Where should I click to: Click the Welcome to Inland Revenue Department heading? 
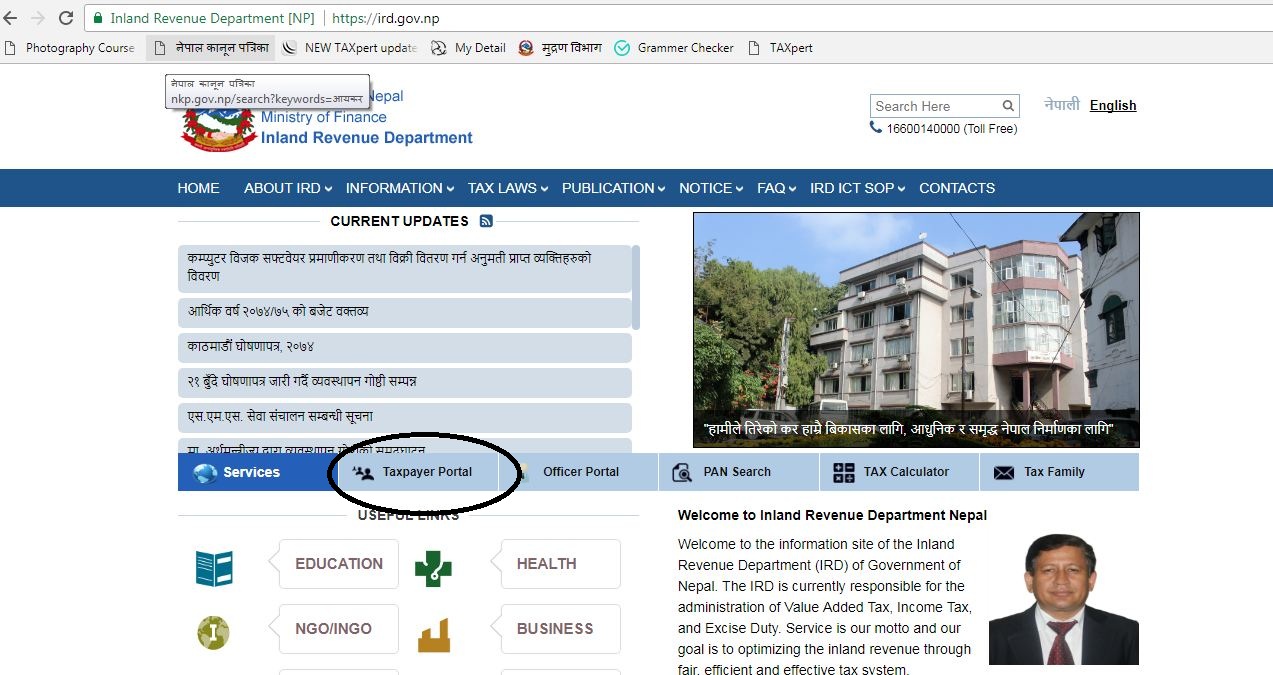(832, 516)
